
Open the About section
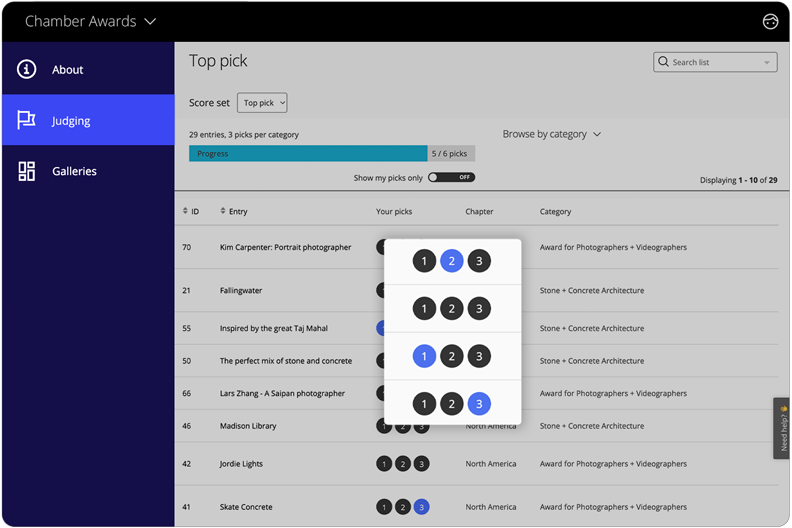click(x=88, y=69)
